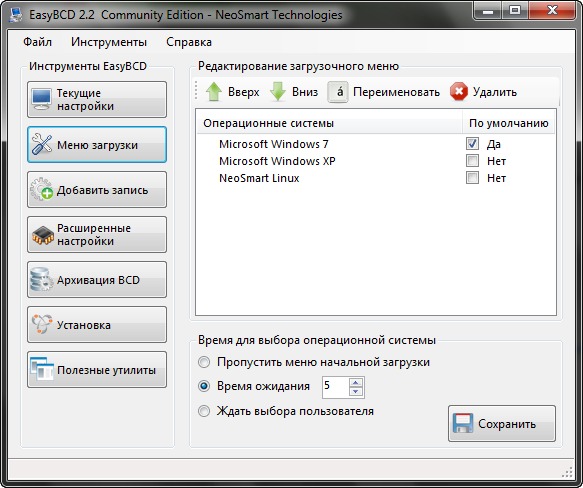Open Добавить запись gear-plus icon
The height and width of the screenshot is (488, 583).
point(41,190)
